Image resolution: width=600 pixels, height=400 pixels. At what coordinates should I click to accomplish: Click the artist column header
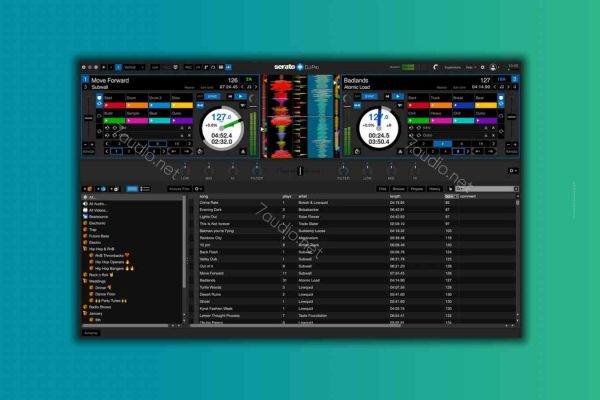point(303,196)
